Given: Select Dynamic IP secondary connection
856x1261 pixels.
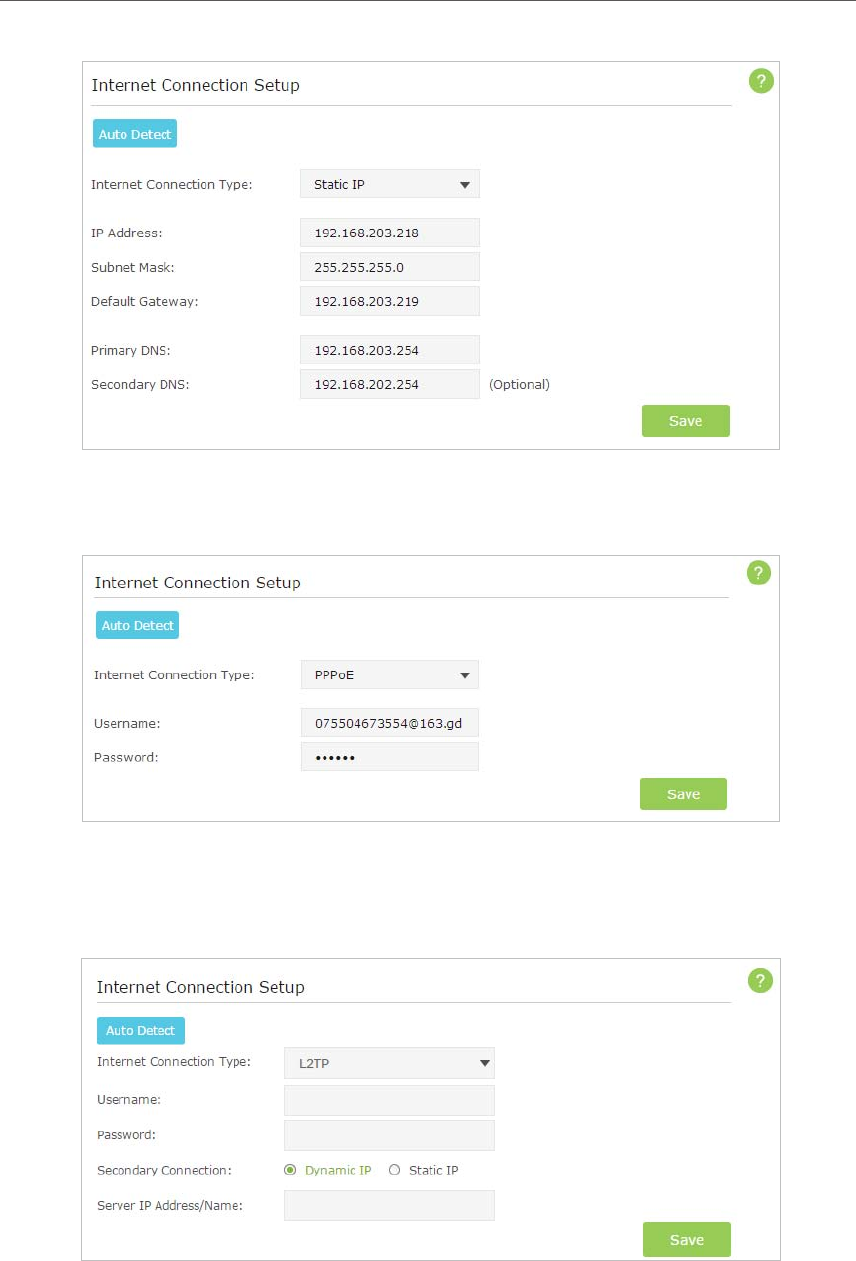Looking at the screenshot, I should coord(291,1170).
